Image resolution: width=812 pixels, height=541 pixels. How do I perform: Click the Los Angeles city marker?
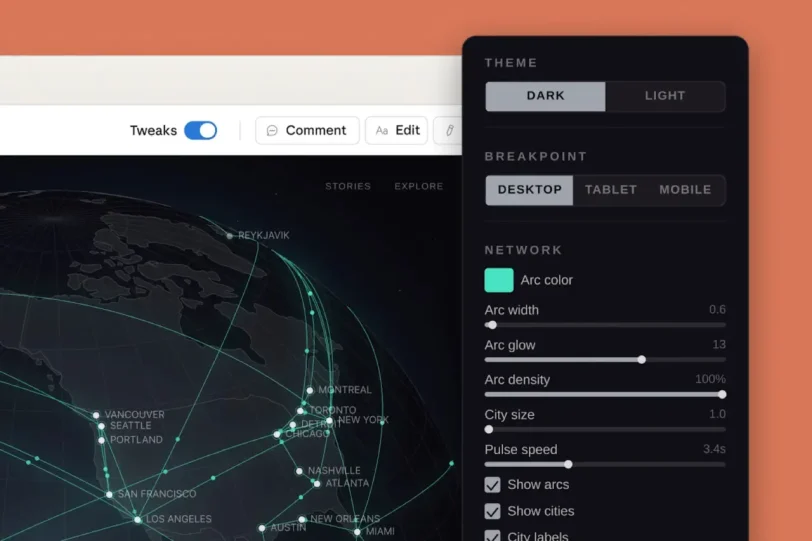(x=138, y=519)
